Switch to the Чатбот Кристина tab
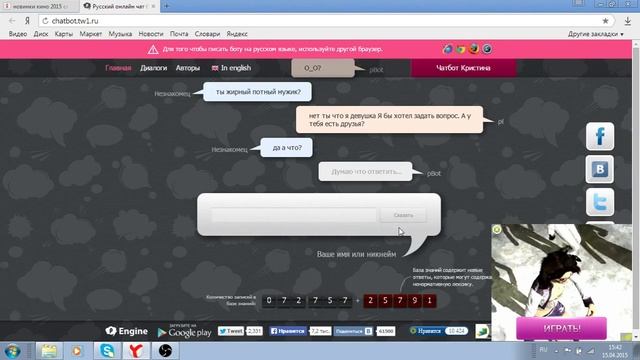The height and width of the screenshot is (360, 640). (463, 68)
